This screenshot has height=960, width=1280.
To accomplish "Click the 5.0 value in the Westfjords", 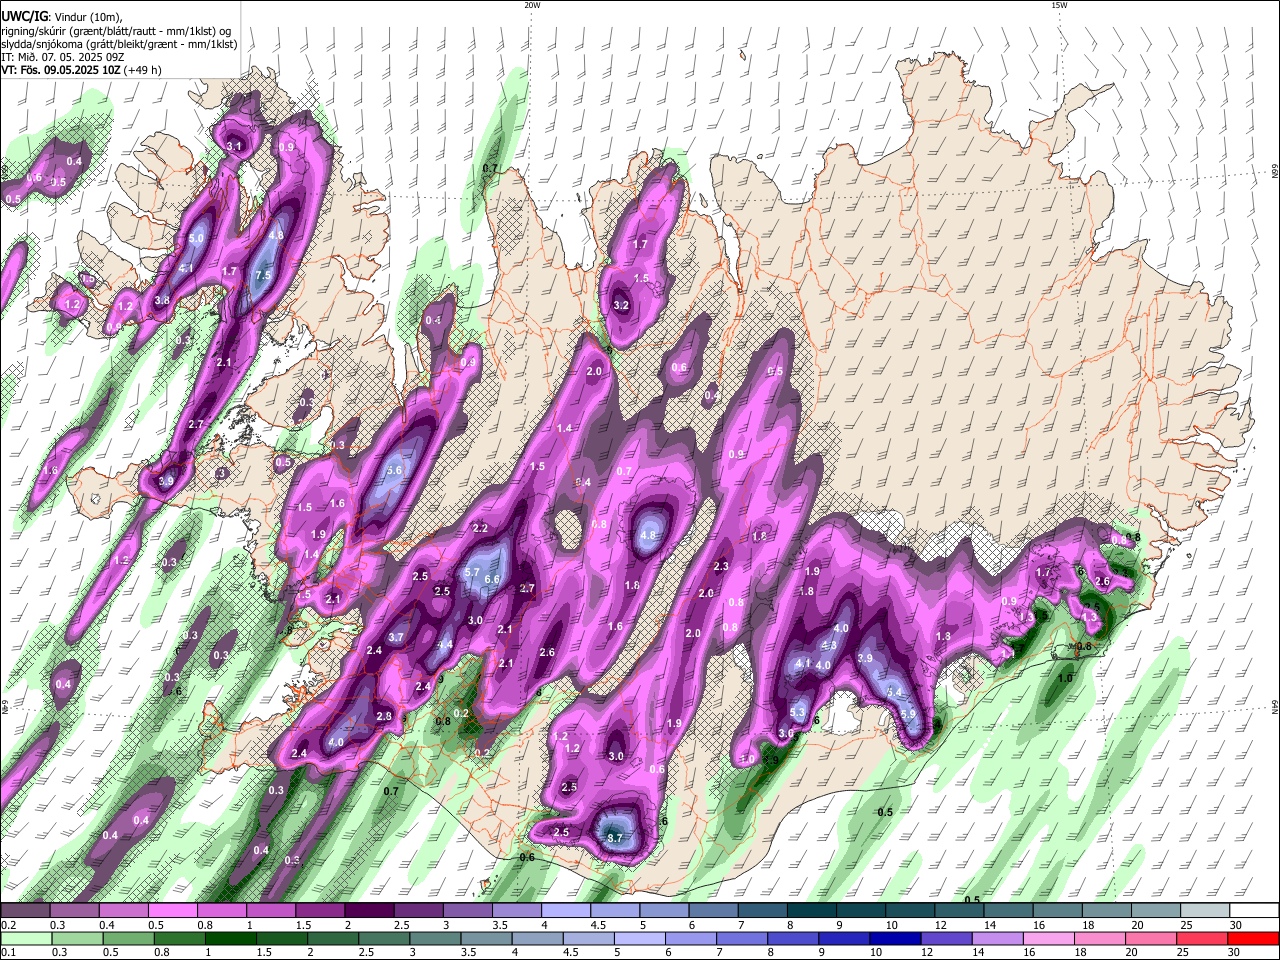I will coord(196,238).
